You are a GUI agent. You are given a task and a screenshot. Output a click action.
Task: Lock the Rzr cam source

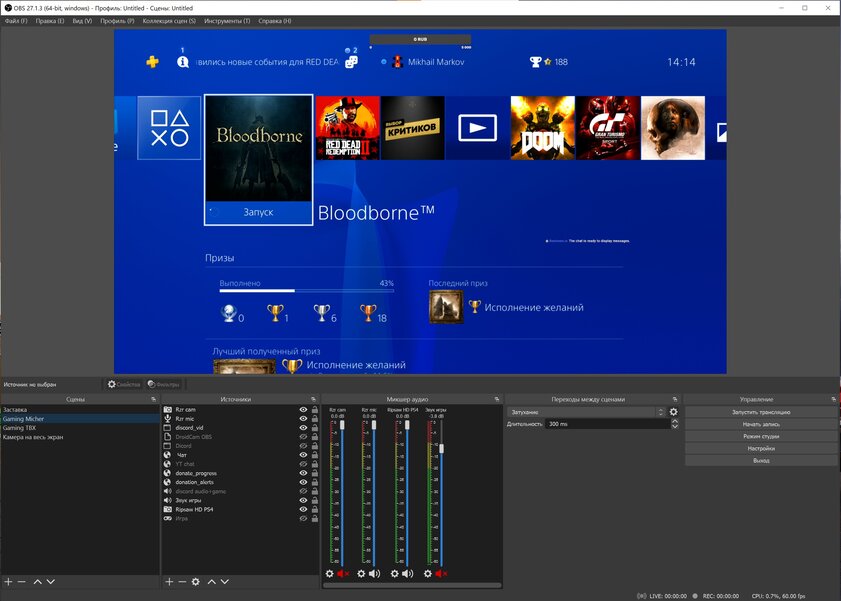[315, 410]
